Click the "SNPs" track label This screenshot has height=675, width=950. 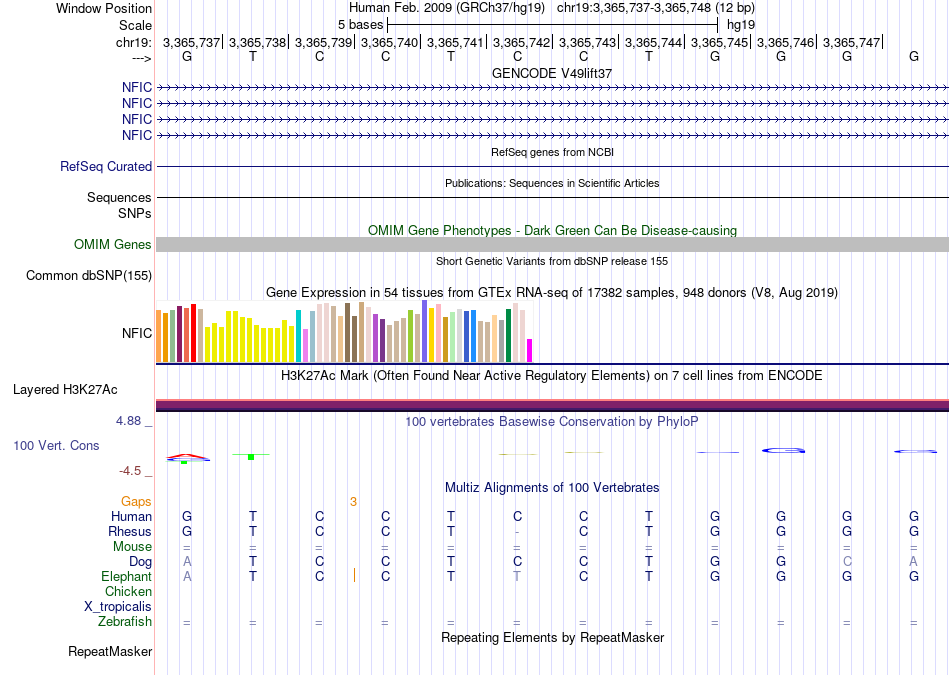[135, 213]
